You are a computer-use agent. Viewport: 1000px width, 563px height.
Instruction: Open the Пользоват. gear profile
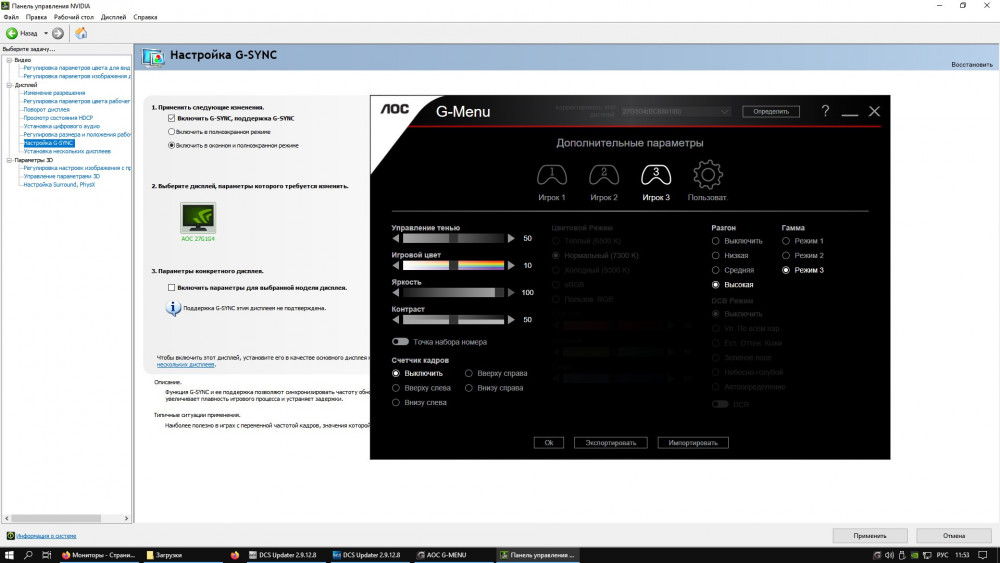[x=707, y=175]
